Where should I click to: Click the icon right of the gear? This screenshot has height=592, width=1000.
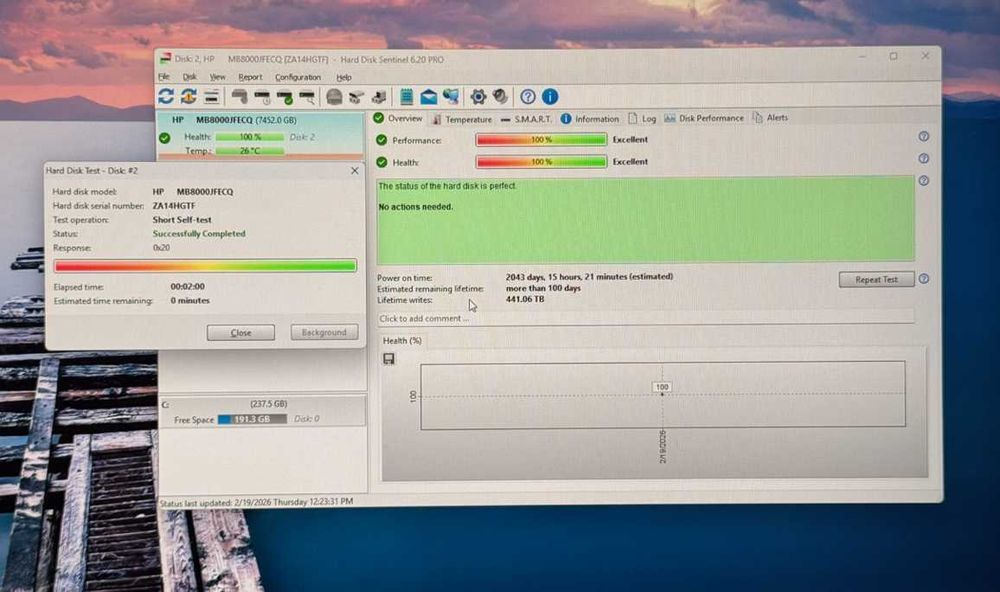501,97
